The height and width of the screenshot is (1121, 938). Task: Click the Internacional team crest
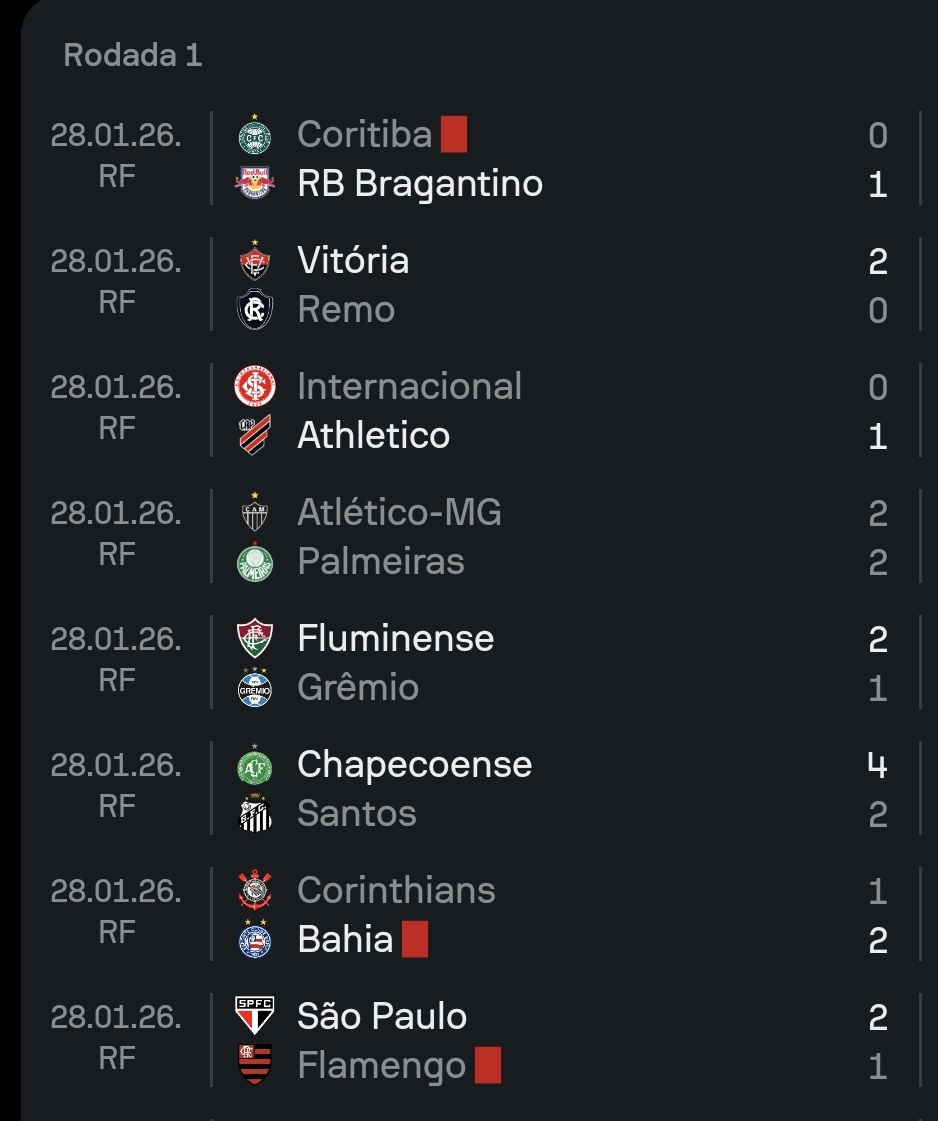pos(255,387)
